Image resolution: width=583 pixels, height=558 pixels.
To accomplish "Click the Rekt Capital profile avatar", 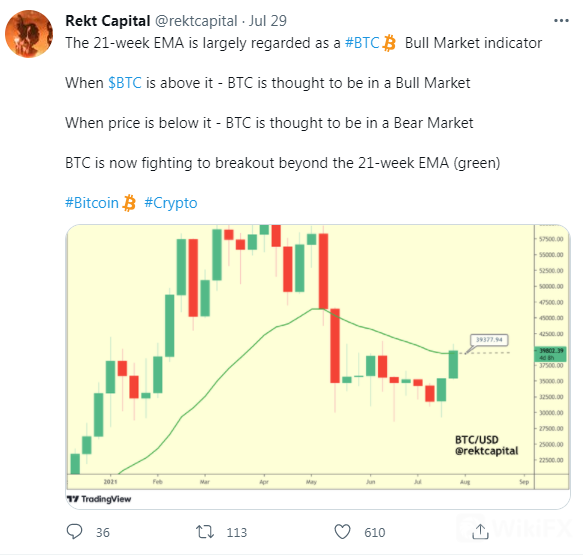I will (x=29, y=34).
